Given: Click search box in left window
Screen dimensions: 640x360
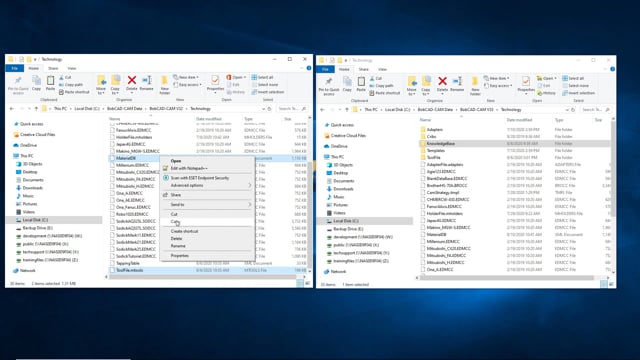Looking at the screenshot, I should [x=292, y=109].
